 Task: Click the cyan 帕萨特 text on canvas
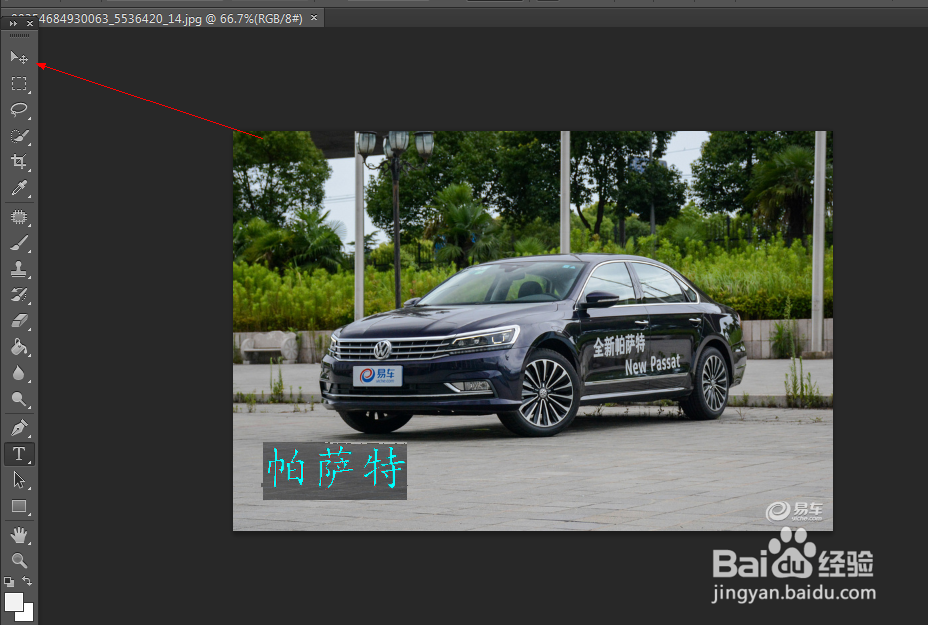[336, 468]
